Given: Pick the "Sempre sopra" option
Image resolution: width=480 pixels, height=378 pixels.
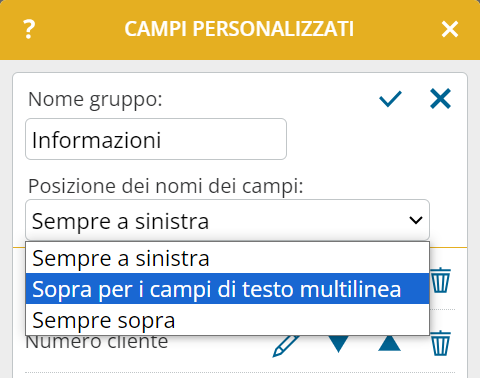Looking at the screenshot, I should point(227,320).
